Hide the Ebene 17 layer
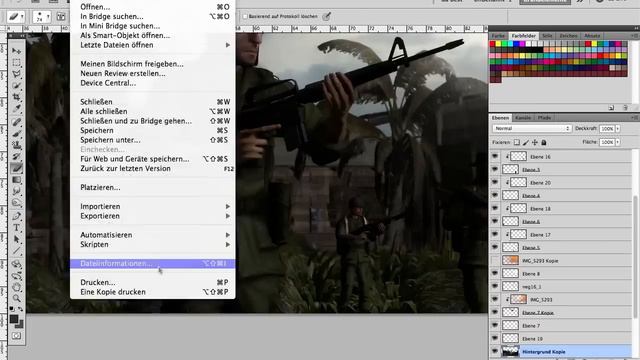This screenshot has width=640, height=360. click(495, 234)
